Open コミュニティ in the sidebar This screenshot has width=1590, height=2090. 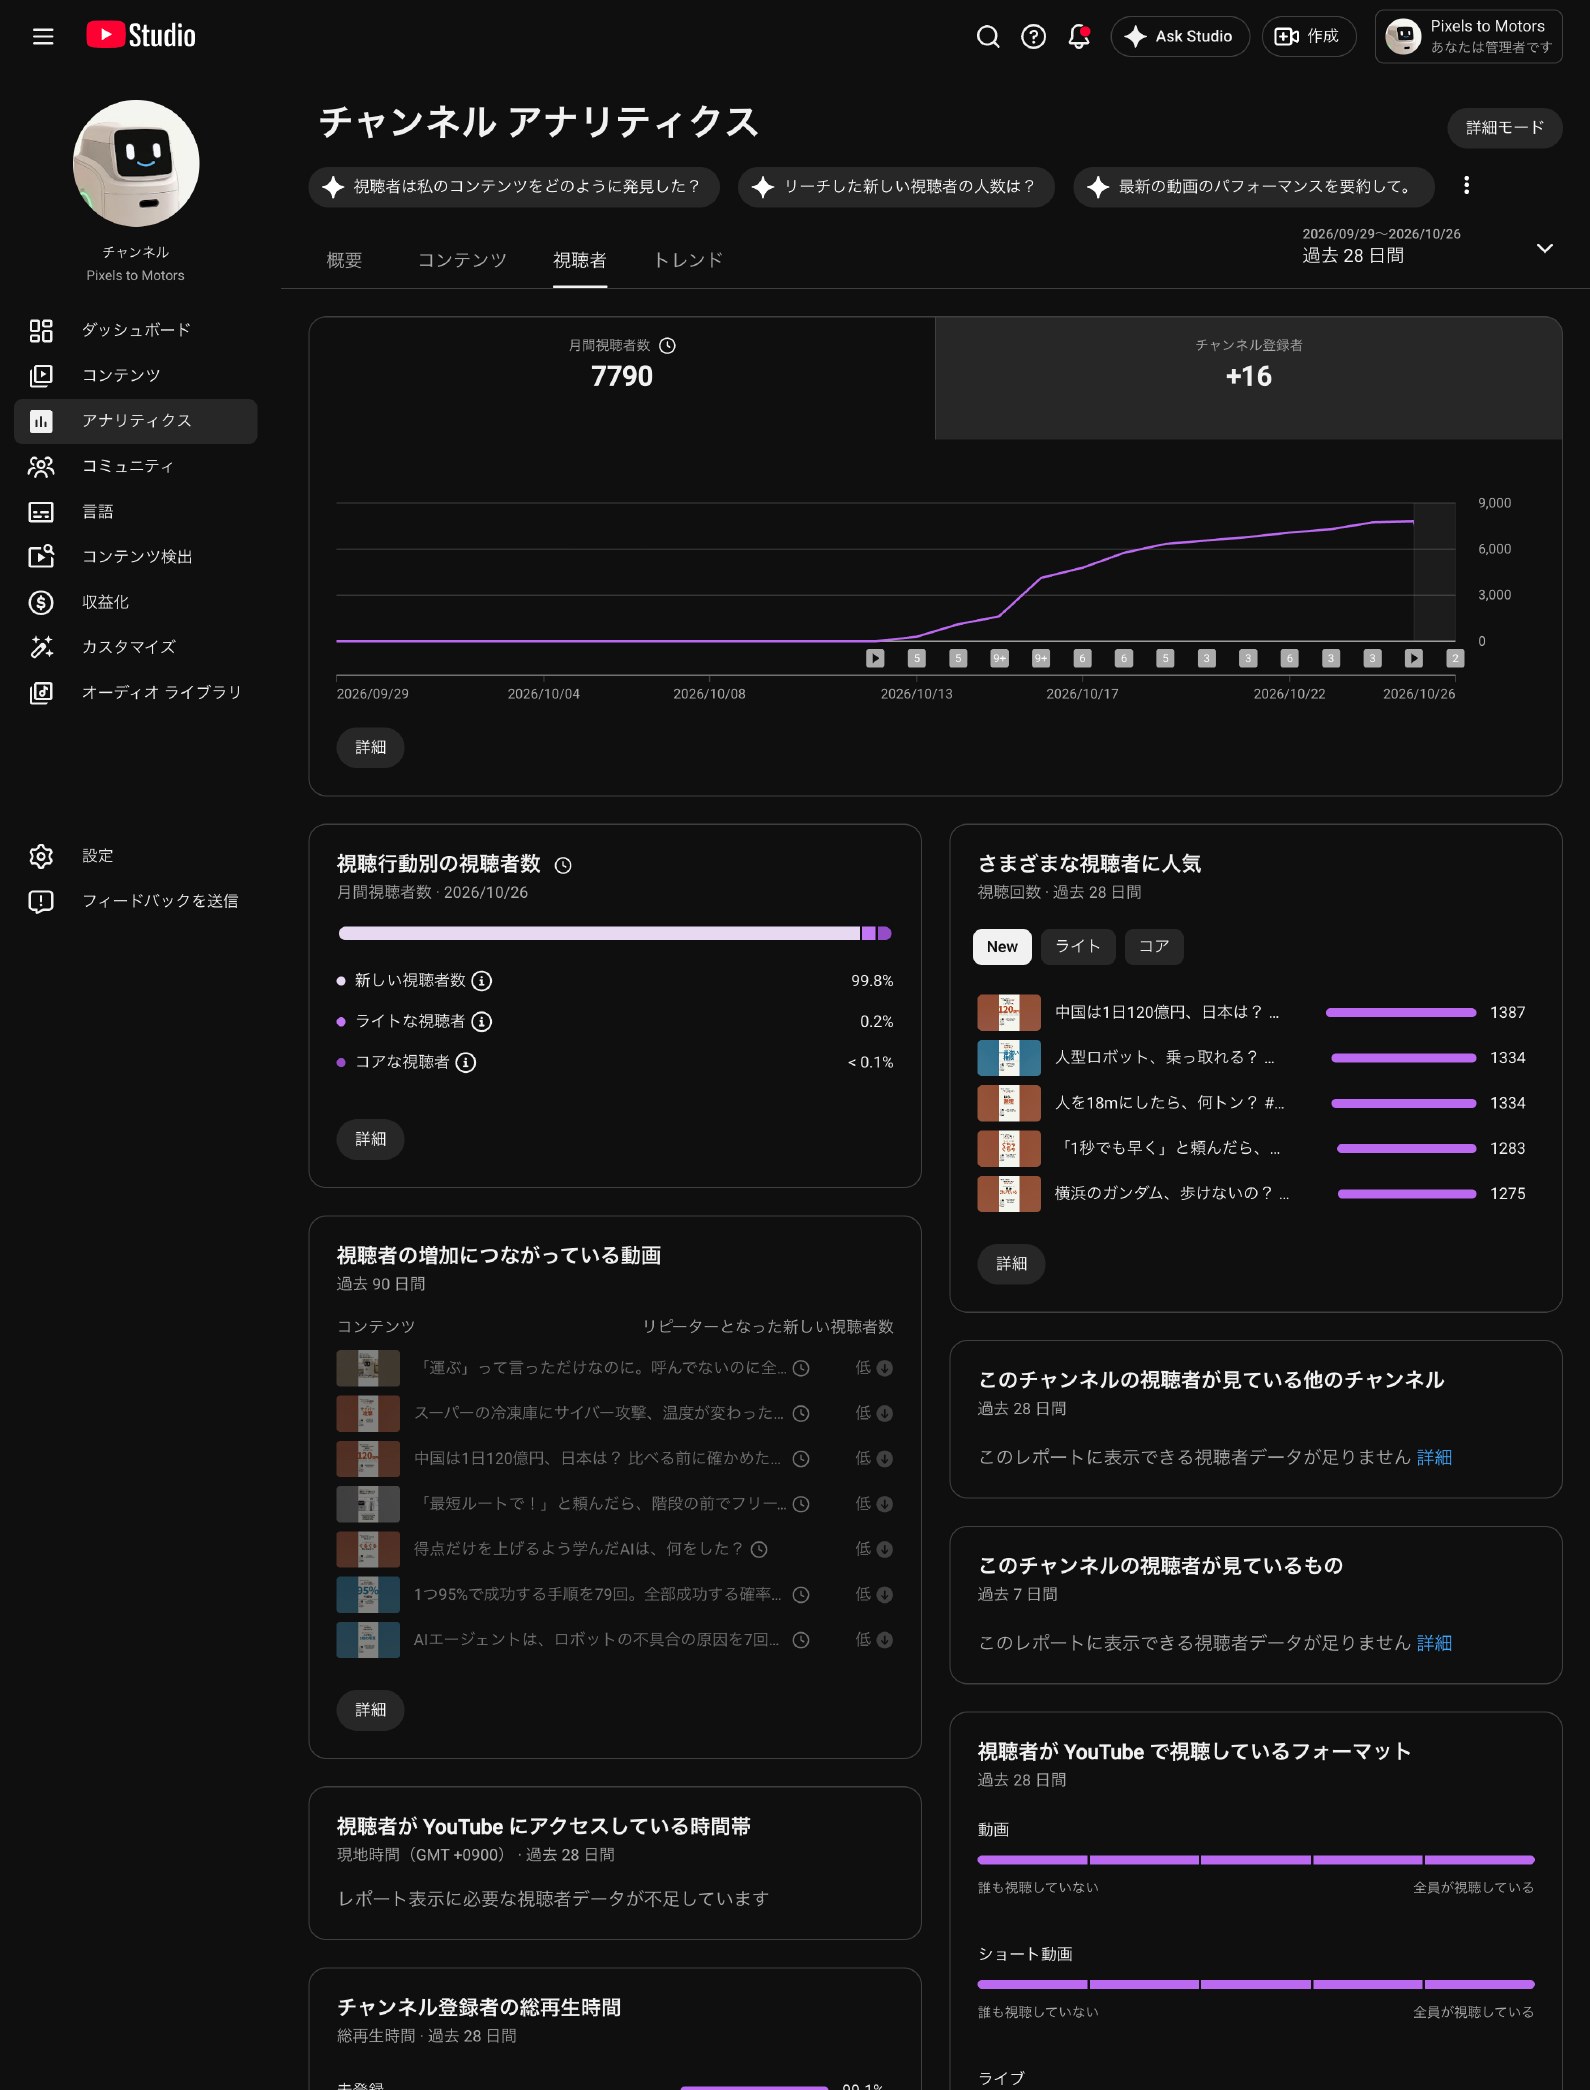click(136, 466)
